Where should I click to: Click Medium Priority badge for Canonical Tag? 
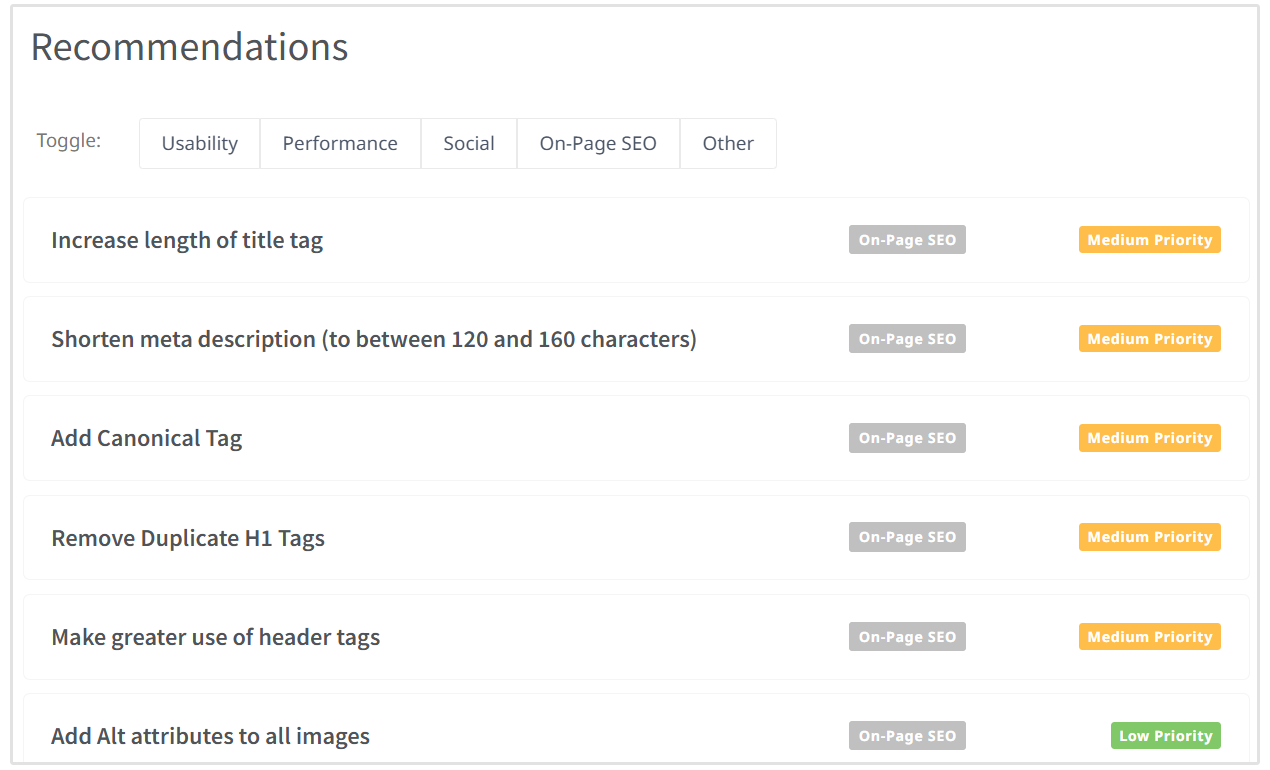pos(1149,438)
